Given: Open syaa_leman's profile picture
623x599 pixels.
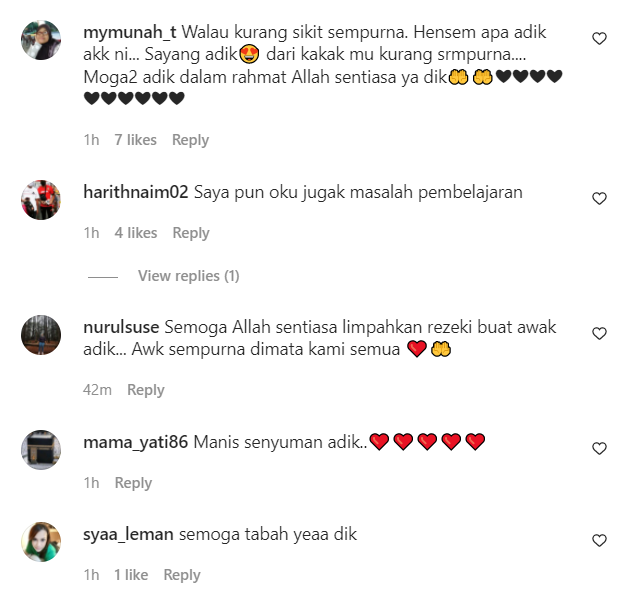Looking at the screenshot, I should pos(41,542).
